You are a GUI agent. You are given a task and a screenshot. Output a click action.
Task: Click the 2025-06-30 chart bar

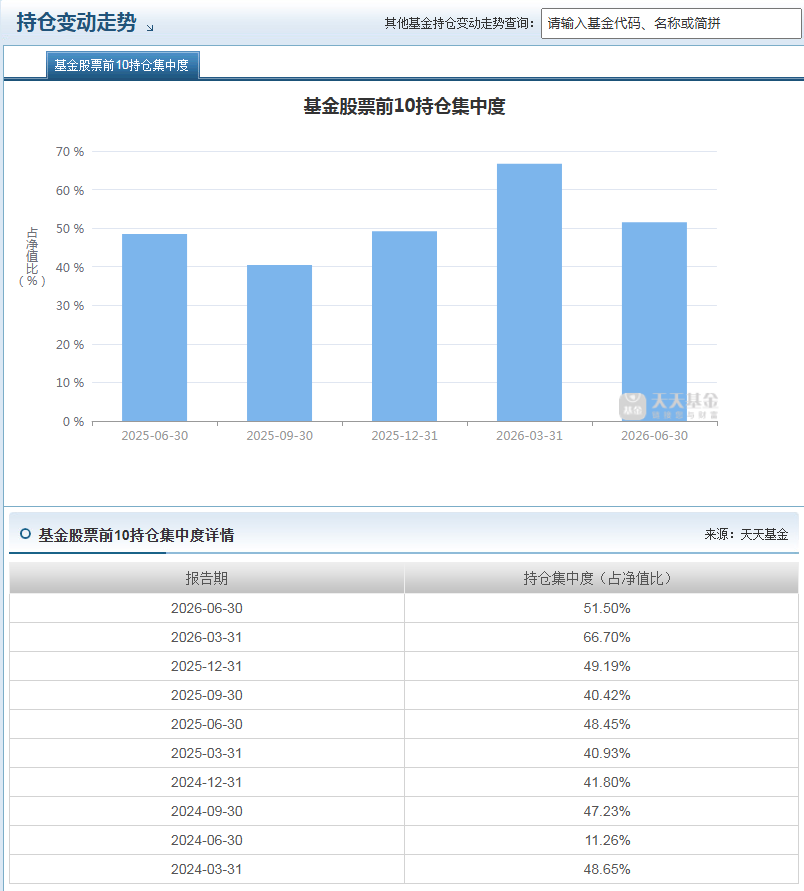(x=155, y=328)
